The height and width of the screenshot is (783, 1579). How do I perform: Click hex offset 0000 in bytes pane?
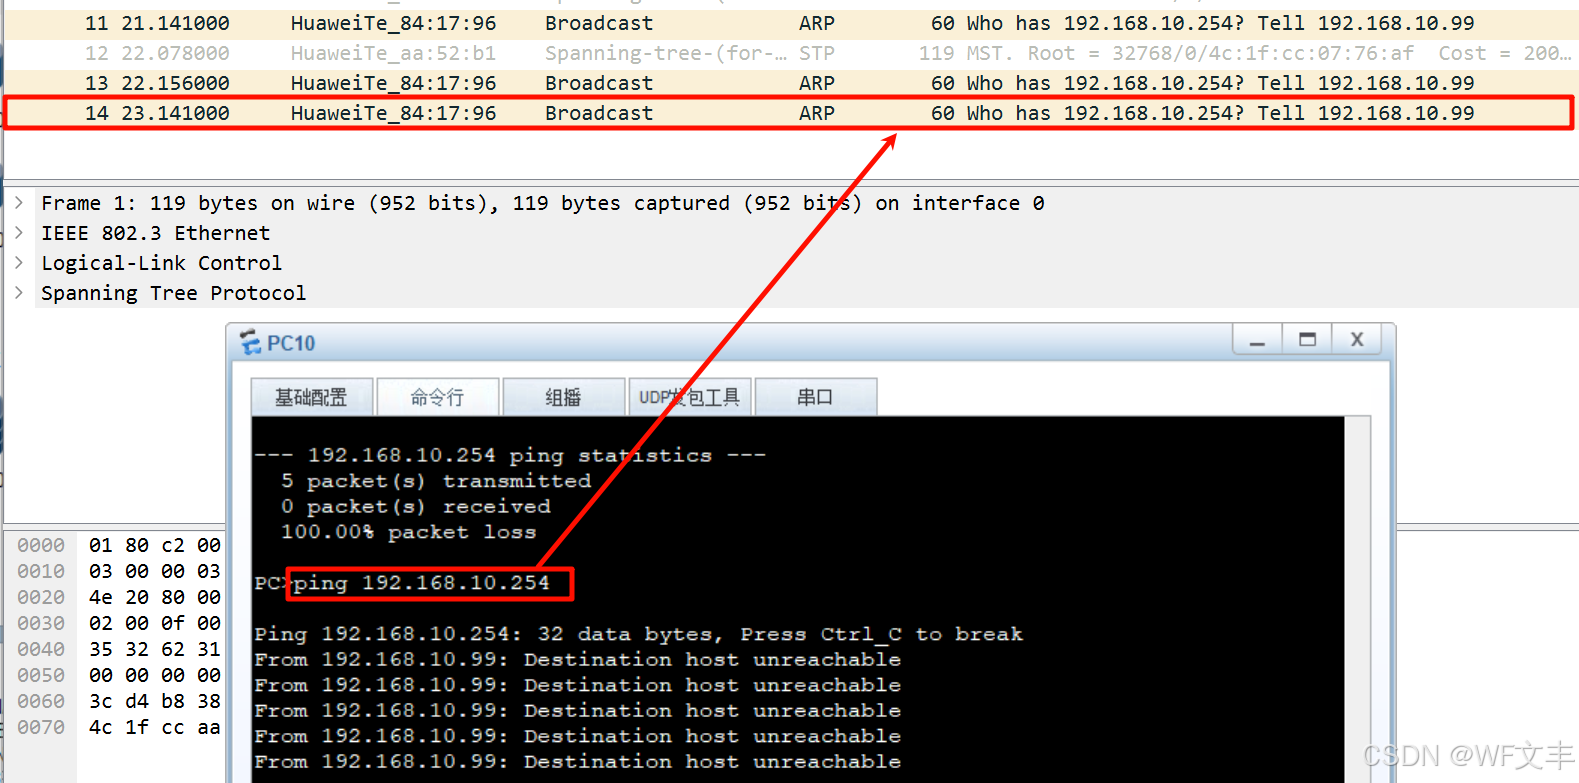[41, 545]
